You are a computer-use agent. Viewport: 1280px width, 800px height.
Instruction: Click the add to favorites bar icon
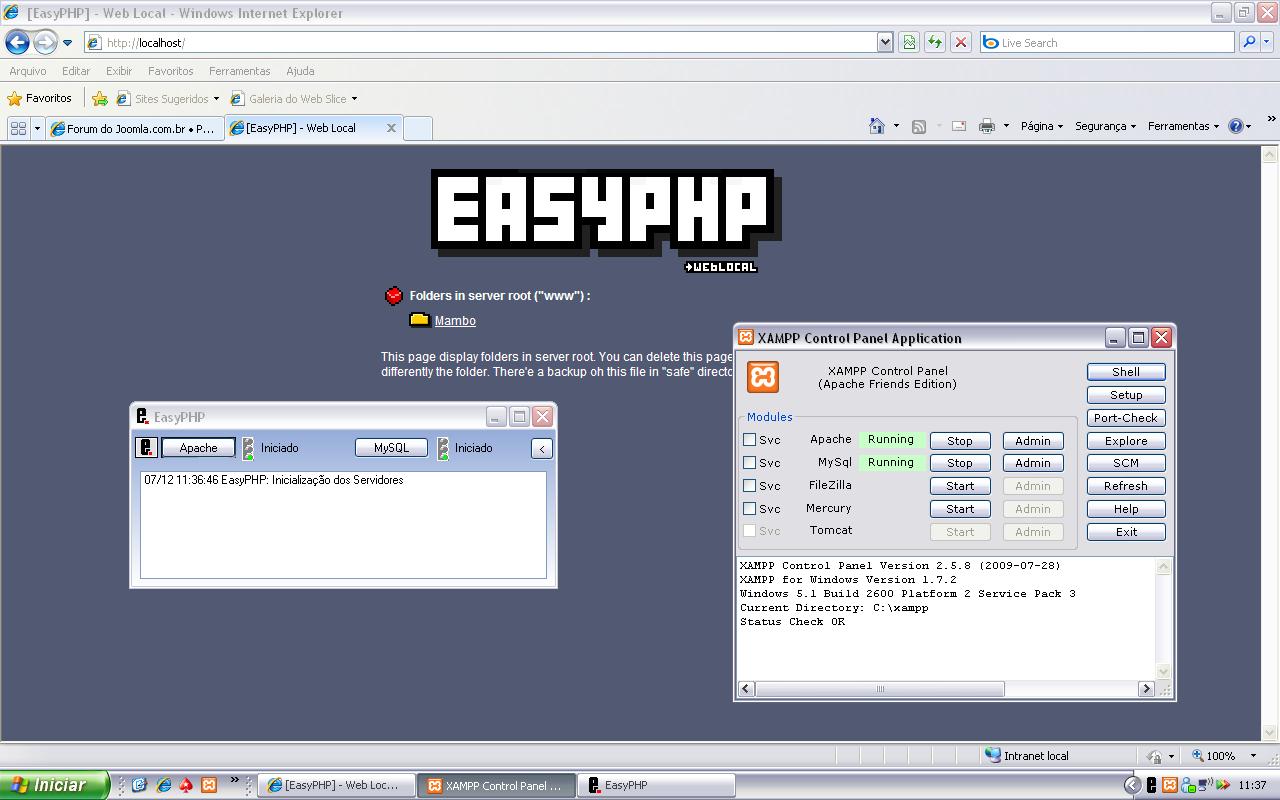pyautogui.click(x=99, y=98)
